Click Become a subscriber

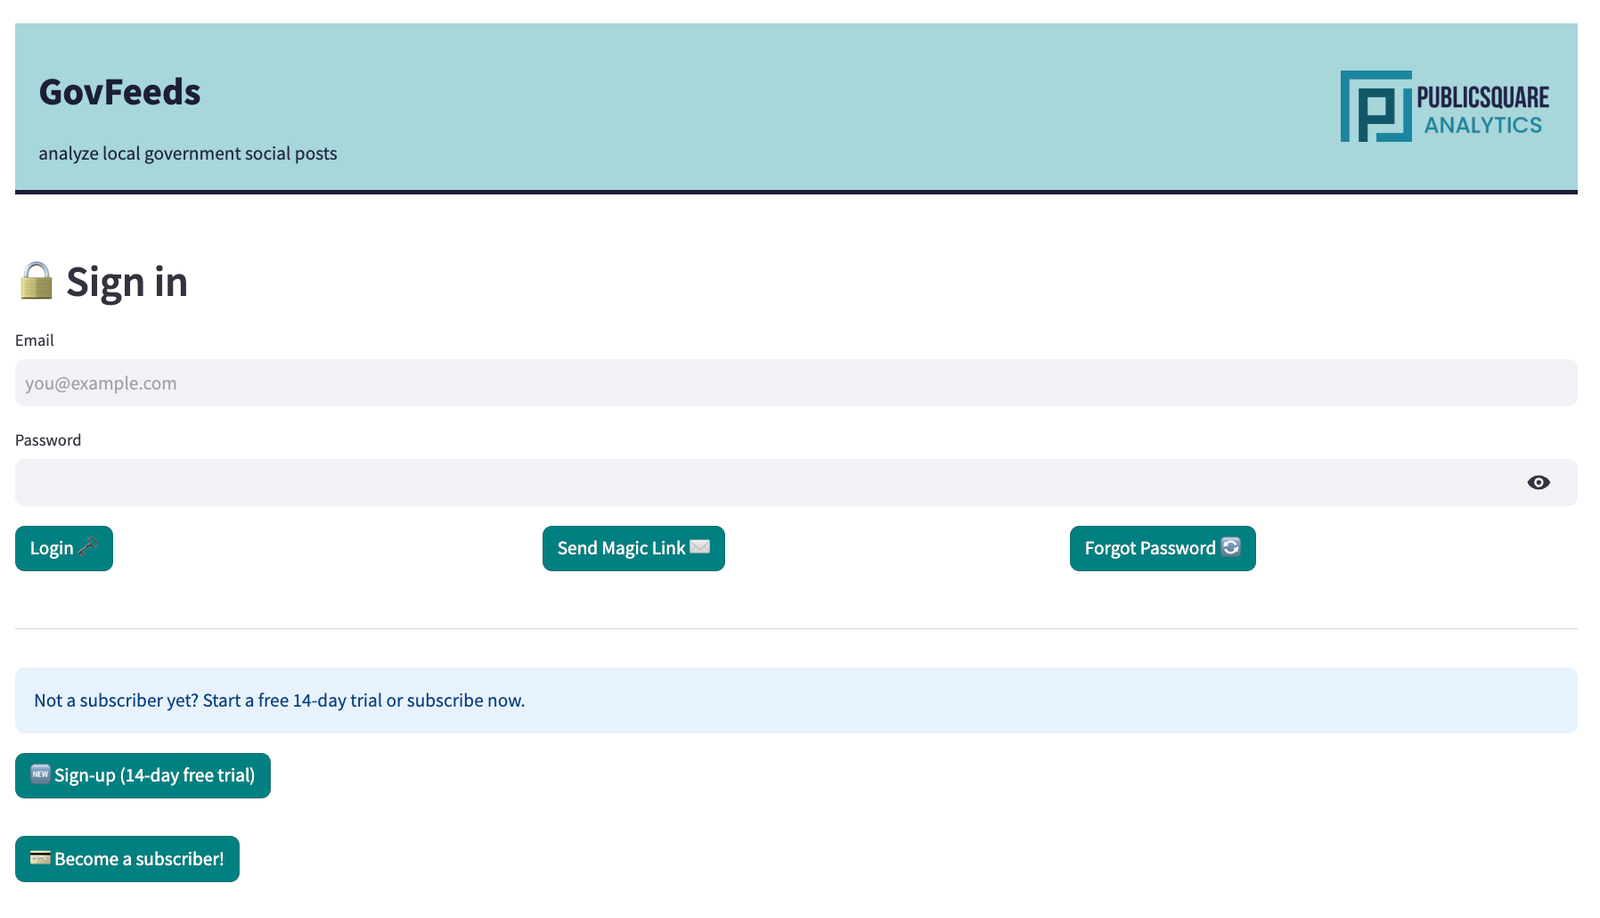click(x=127, y=858)
